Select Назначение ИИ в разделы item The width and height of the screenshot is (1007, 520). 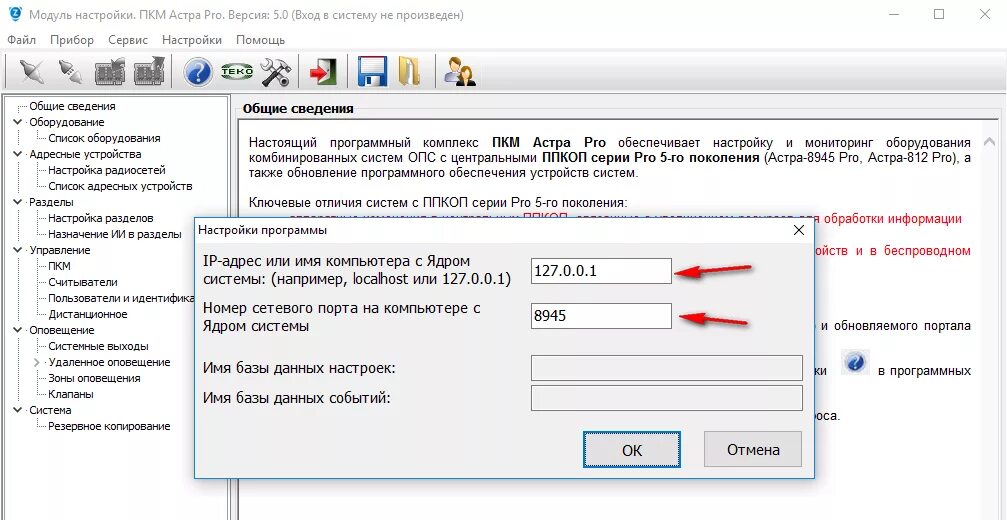click(115, 234)
